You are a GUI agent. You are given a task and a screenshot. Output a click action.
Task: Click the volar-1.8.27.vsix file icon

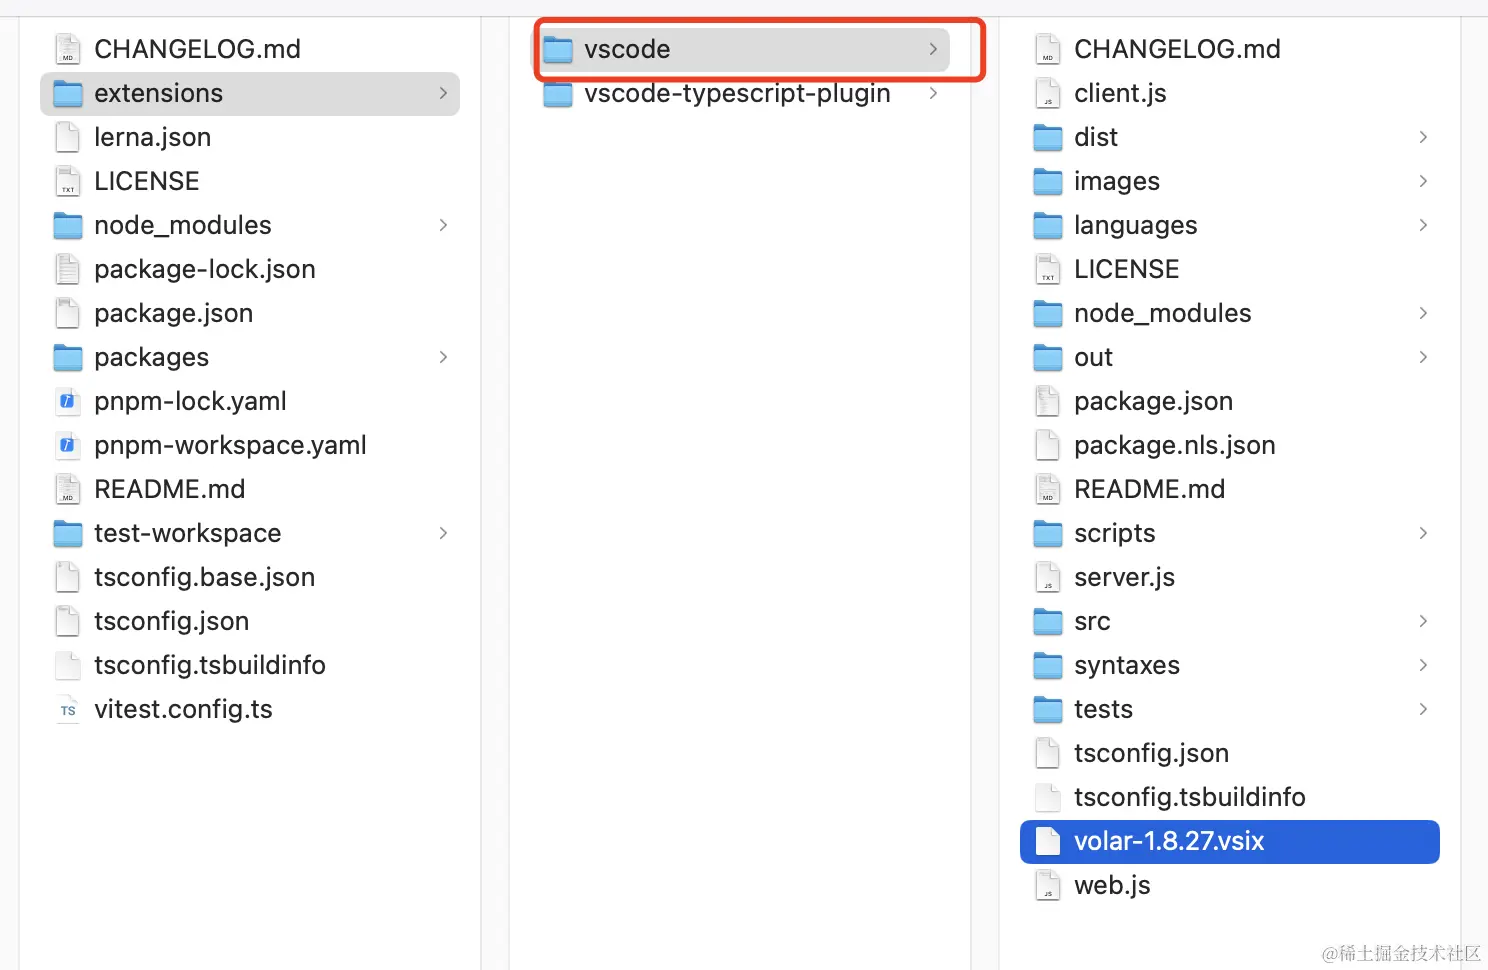[1047, 842]
